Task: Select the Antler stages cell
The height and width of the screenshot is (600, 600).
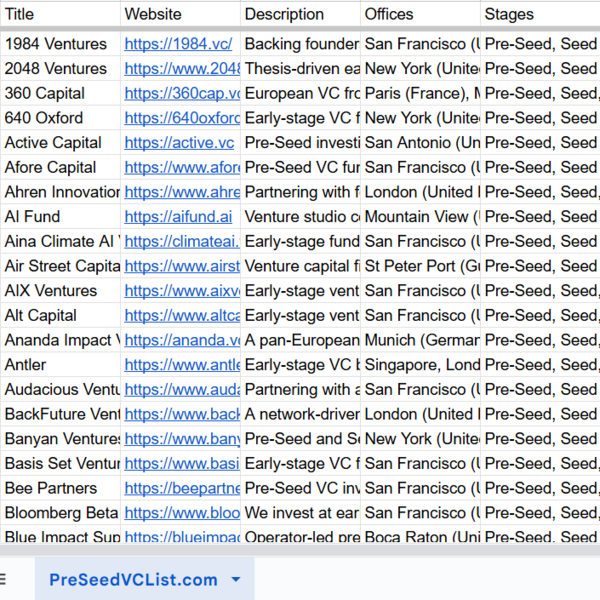Action: [540, 365]
